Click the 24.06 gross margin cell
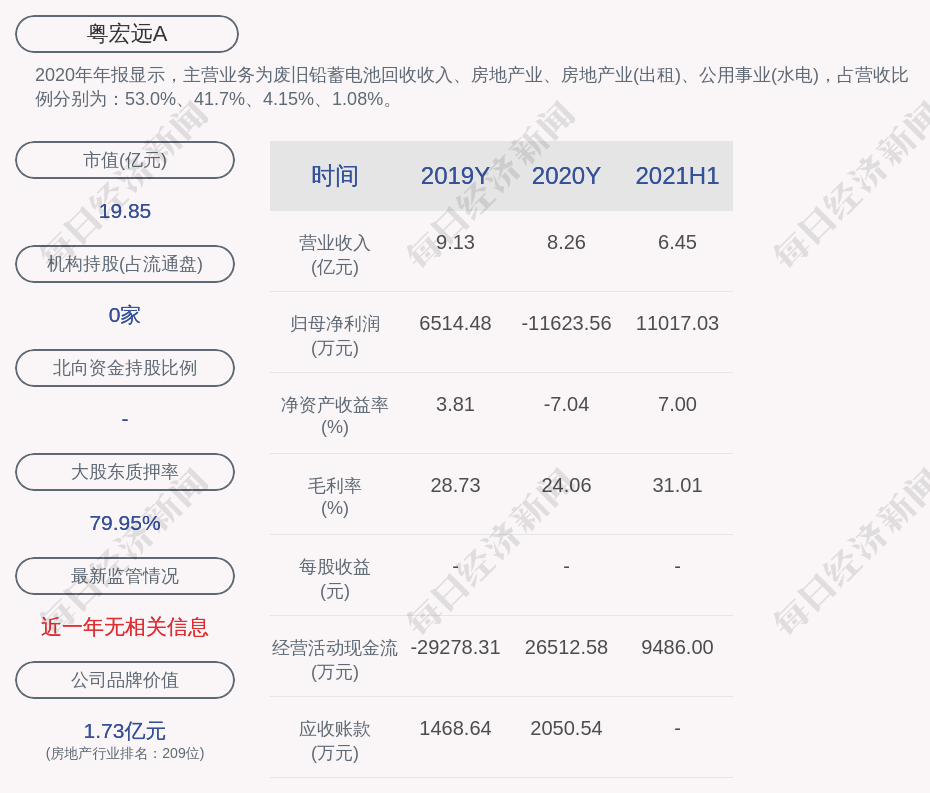Viewport: 930px width, 793px height. coord(566,486)
